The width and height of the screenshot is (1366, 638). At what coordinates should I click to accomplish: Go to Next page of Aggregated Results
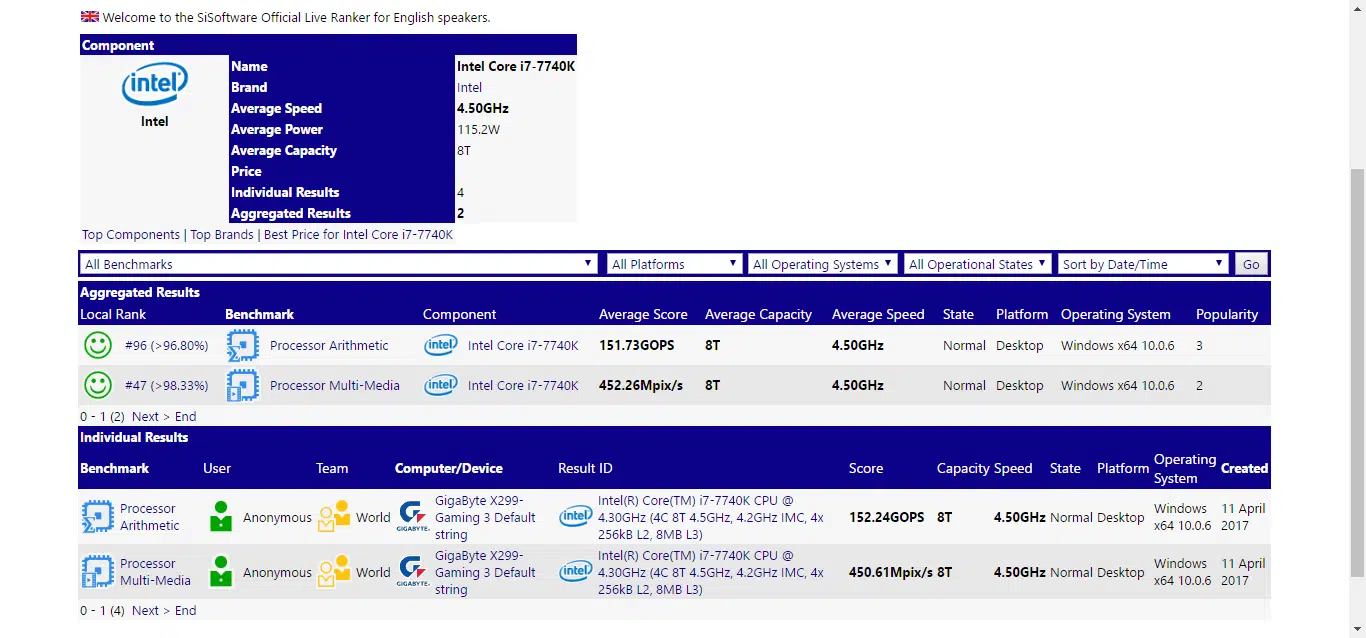tap(145, 416)
